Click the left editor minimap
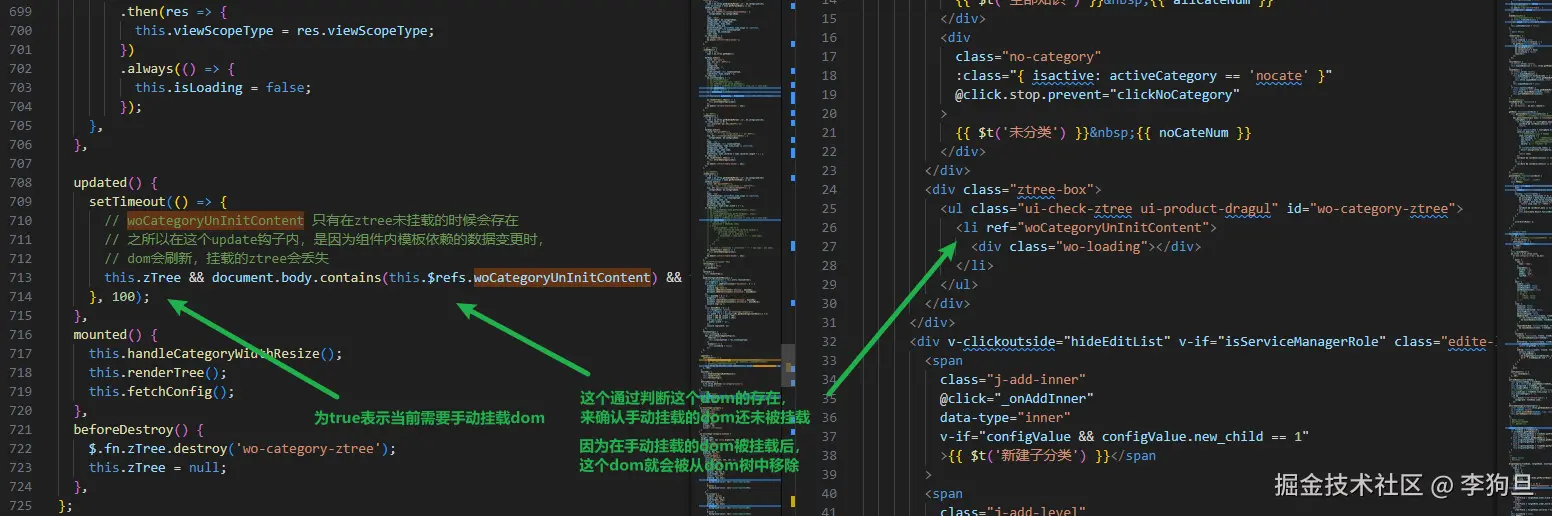Screen dimensions: 1552x516 point(740,258)
